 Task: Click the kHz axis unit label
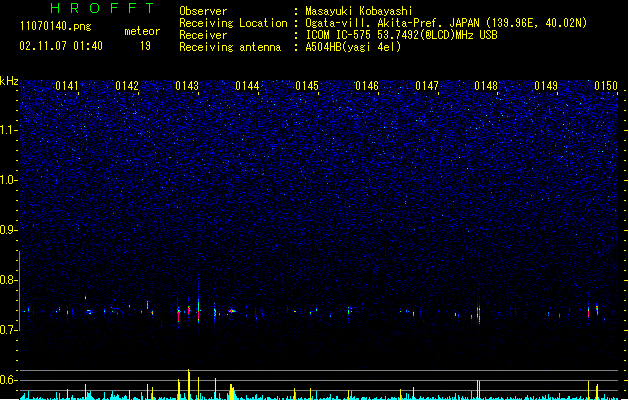tap(9, 81)
